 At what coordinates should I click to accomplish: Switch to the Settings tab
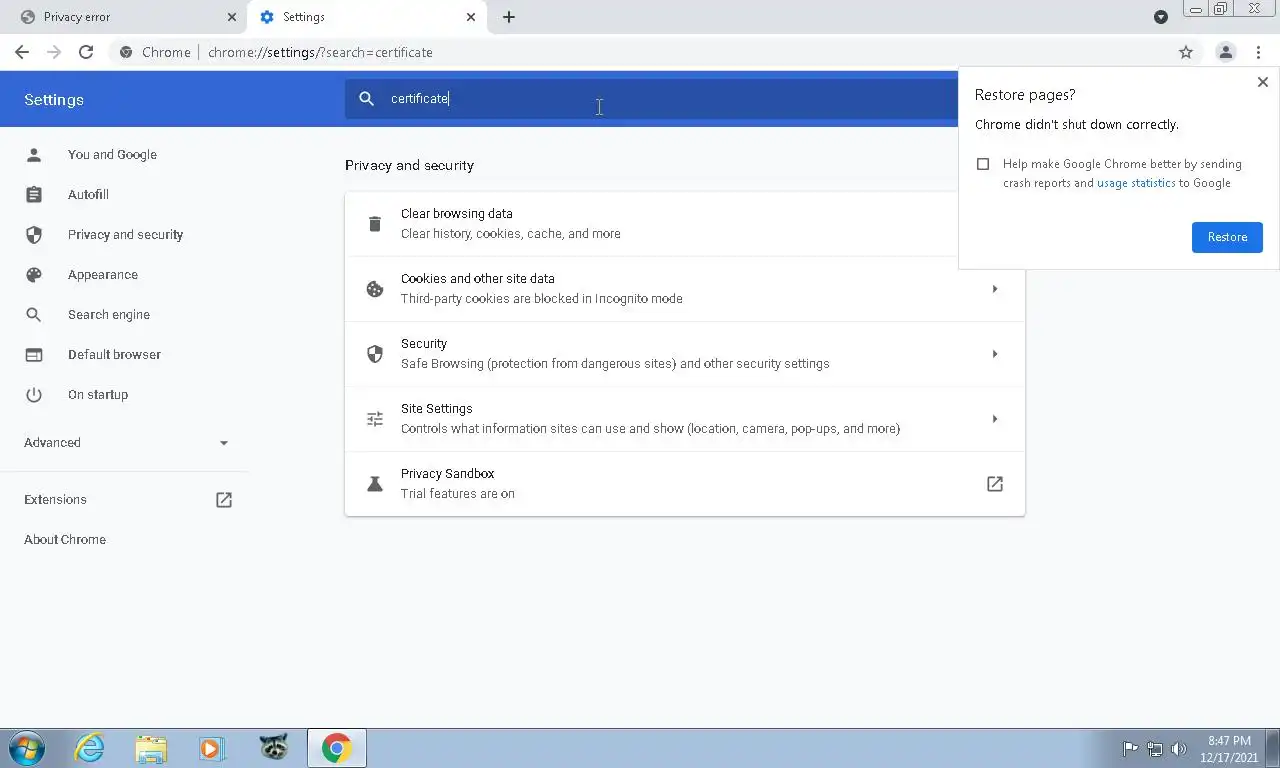click(367, 17)
